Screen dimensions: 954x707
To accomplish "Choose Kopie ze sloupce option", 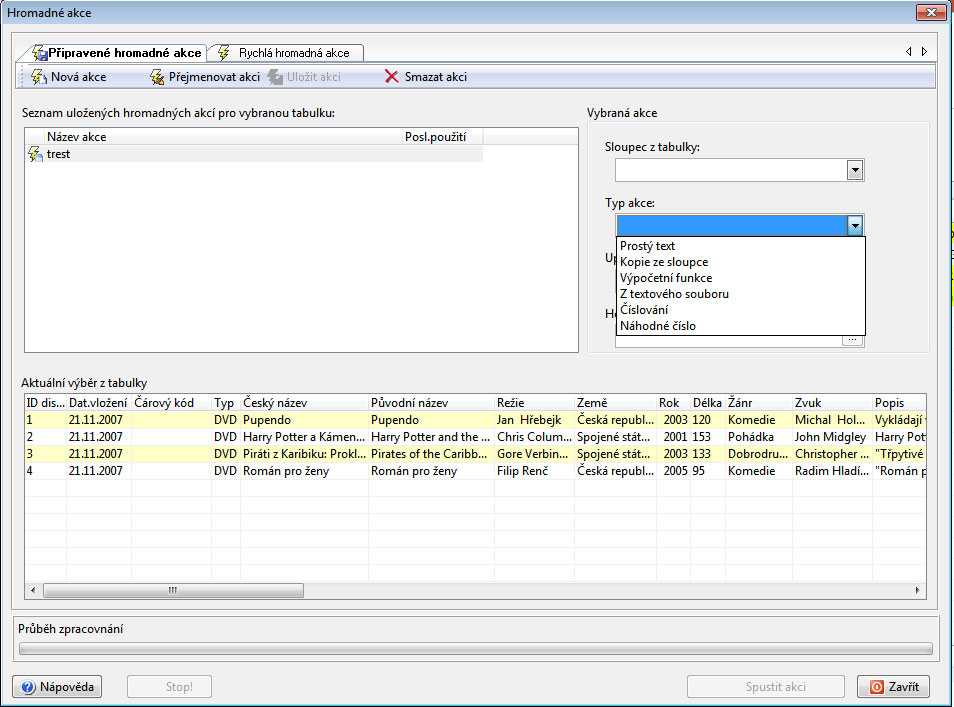I will (x=741, y=262).
